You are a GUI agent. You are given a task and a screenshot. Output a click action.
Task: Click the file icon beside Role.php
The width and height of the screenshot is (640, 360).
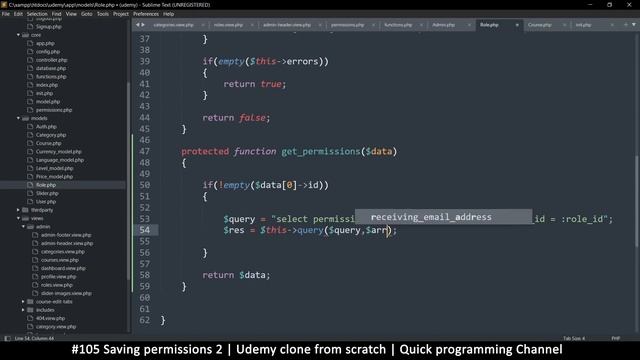pyautogui.click(x=30, y=185)
